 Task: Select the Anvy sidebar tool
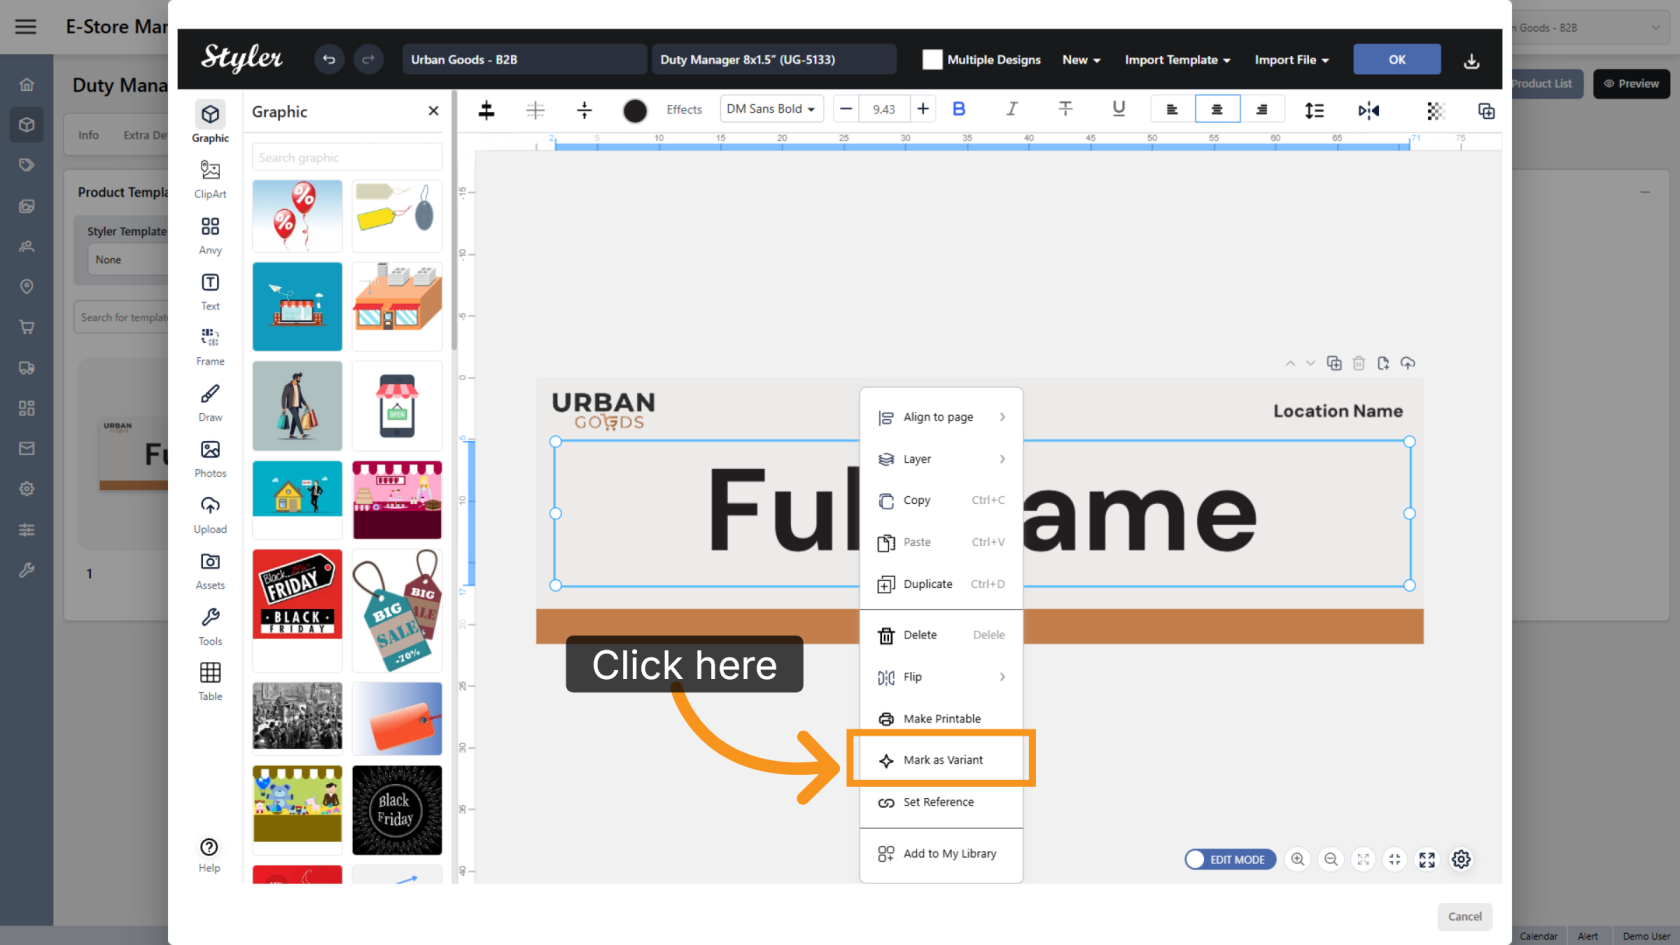pyautogui.click(x=210, y=235)
